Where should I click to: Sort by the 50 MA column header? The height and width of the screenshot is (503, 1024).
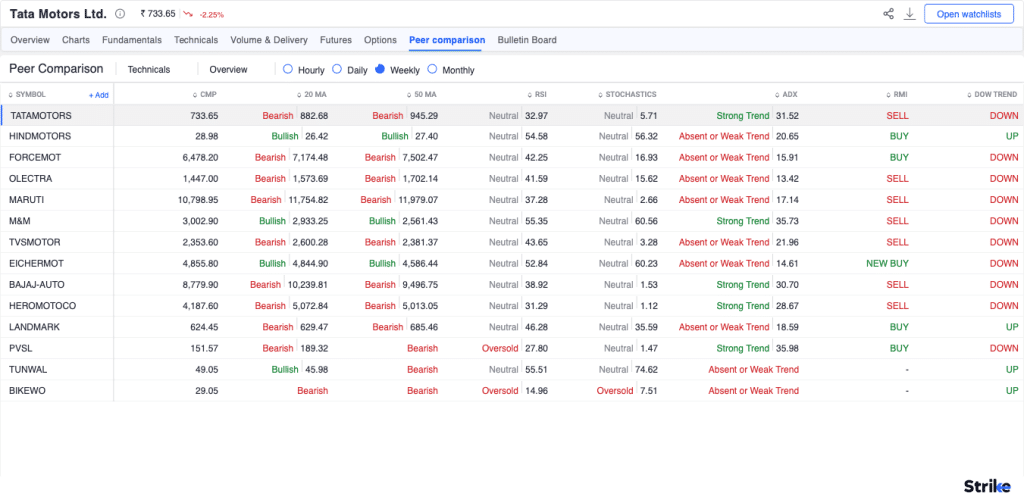click(423, 94)
